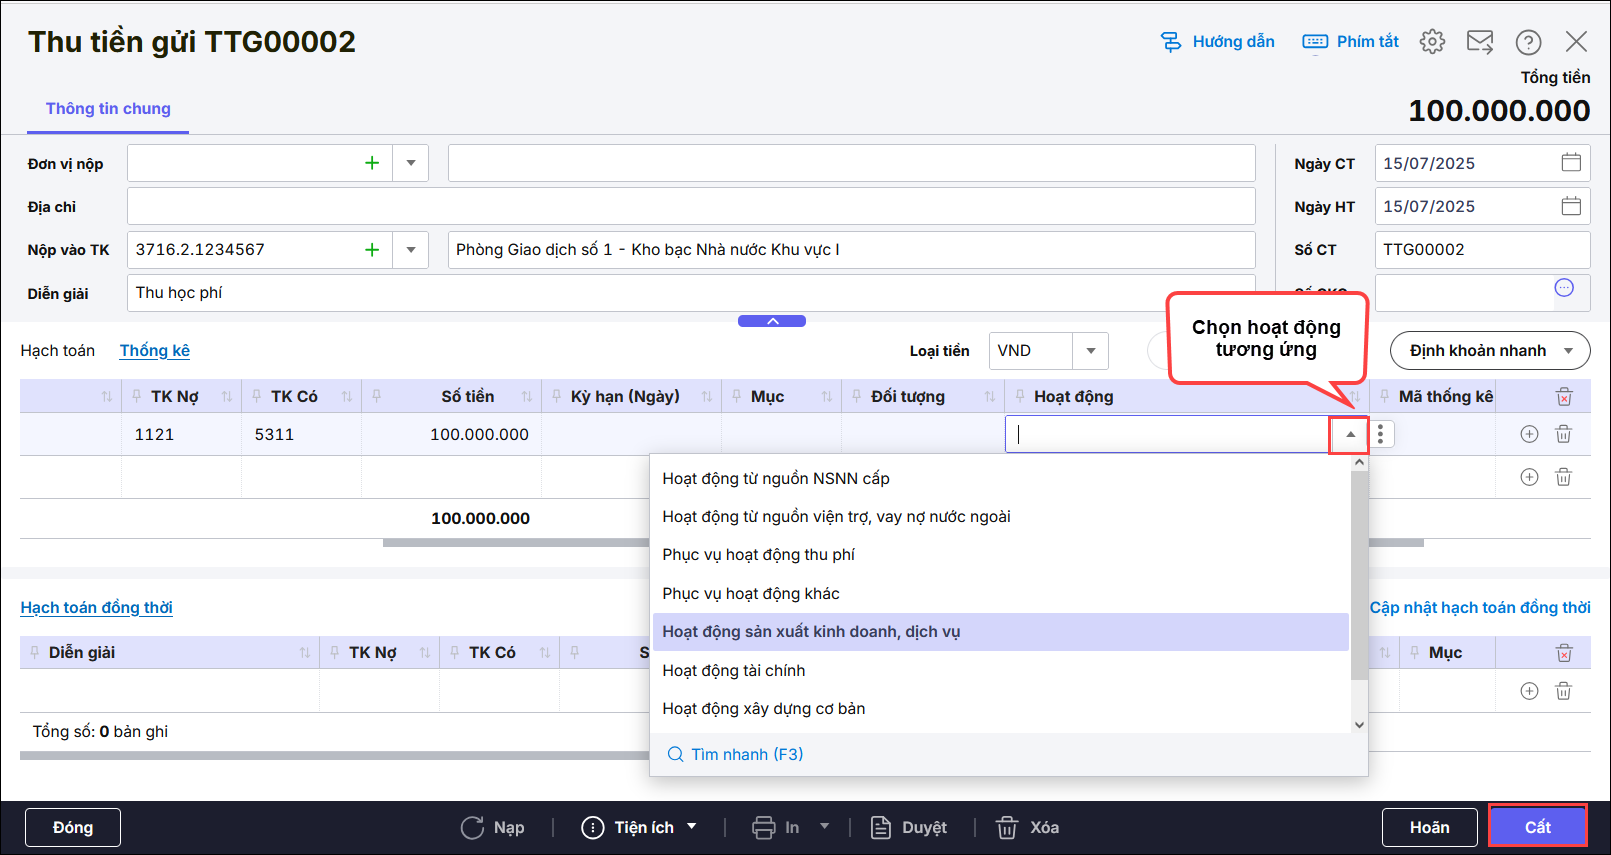Click the Diễn giải text field

pyautogui.click(x=690, y=293)
